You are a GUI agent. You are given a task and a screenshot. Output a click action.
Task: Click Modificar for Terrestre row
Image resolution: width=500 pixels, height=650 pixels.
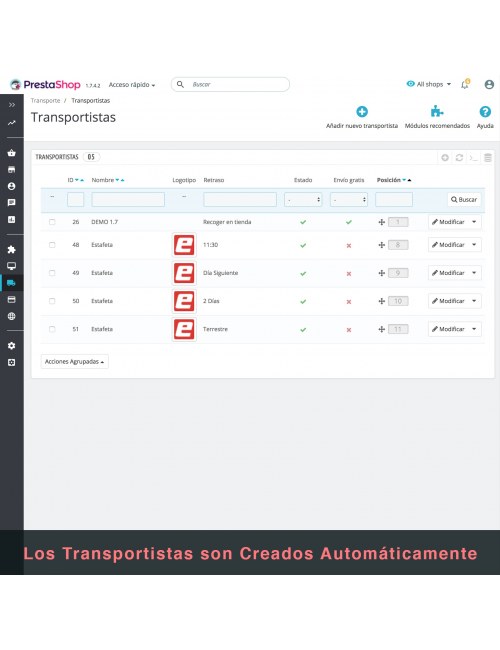[x=448, y=329]
